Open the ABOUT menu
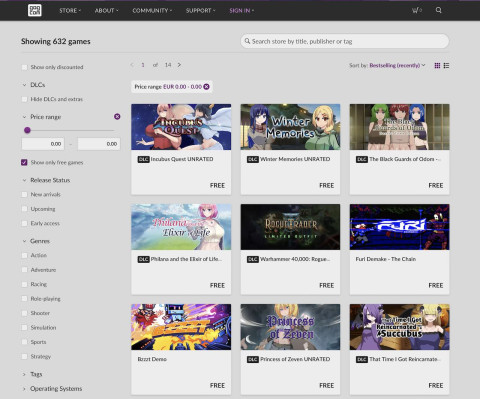The height and width of the screenshot is (399, 480). coord(106,10)
